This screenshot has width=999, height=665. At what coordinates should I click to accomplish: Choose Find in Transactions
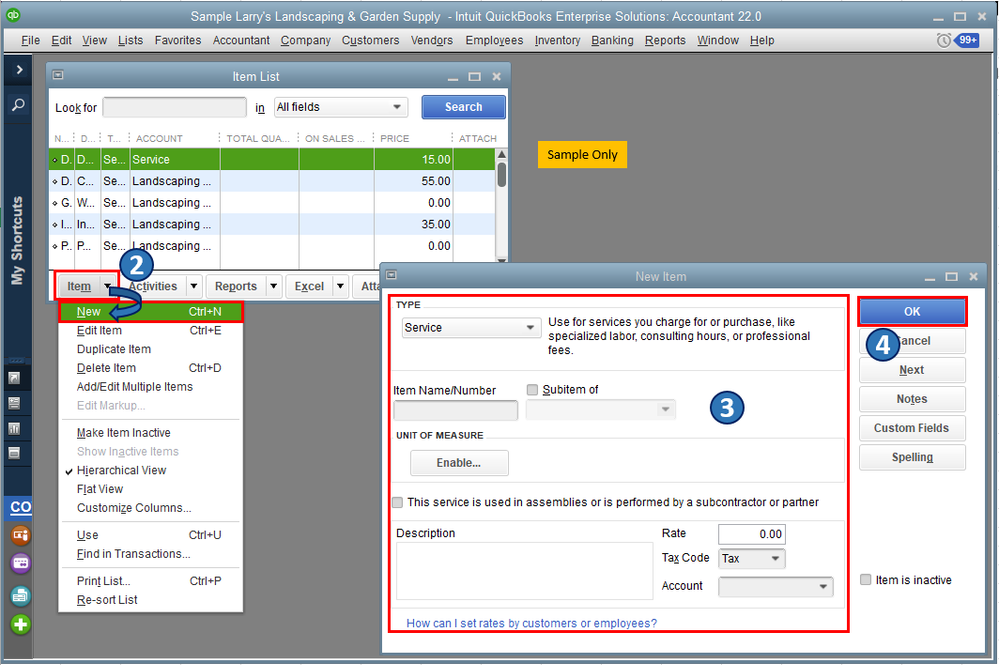point(150,554)
